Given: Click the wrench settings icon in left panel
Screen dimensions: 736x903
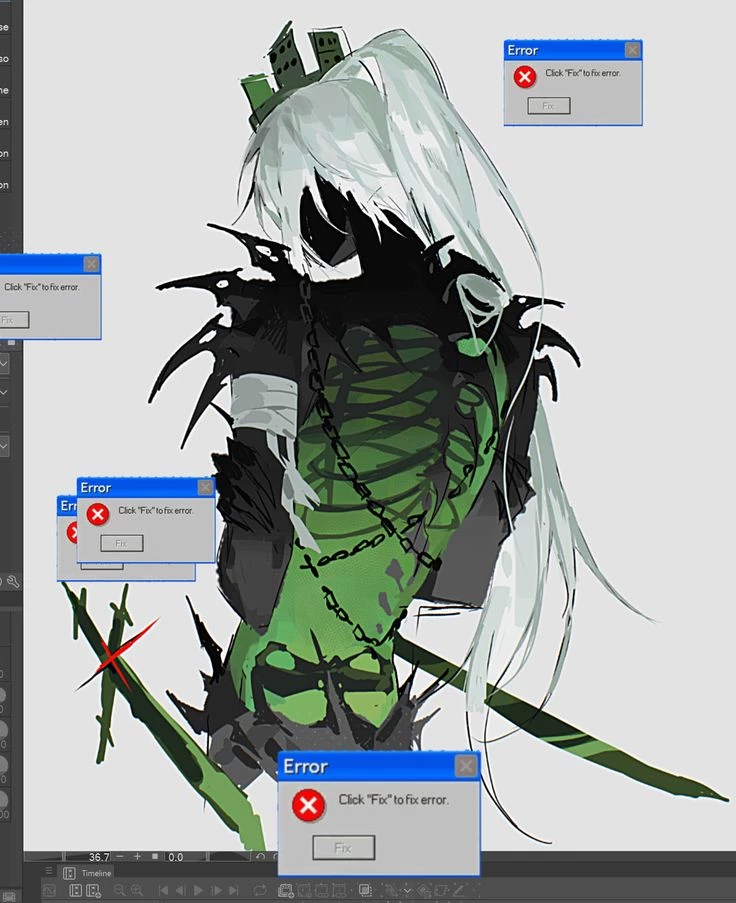Looking at the screenshot, I should pos(14,580).
